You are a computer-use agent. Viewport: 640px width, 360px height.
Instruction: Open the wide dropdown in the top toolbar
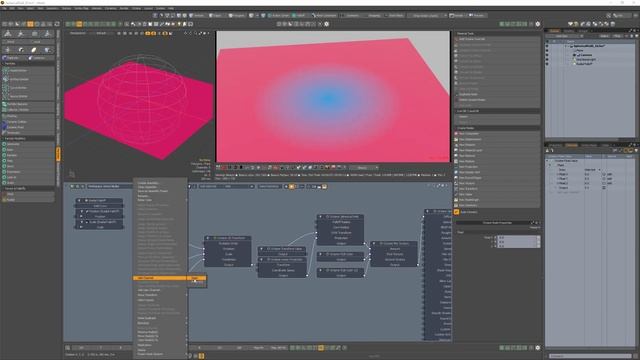pos(428,16)
